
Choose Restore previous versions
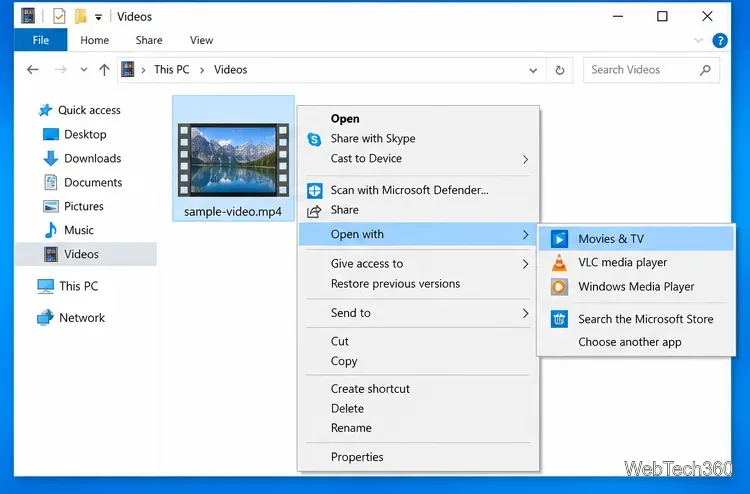coord(419,284)
